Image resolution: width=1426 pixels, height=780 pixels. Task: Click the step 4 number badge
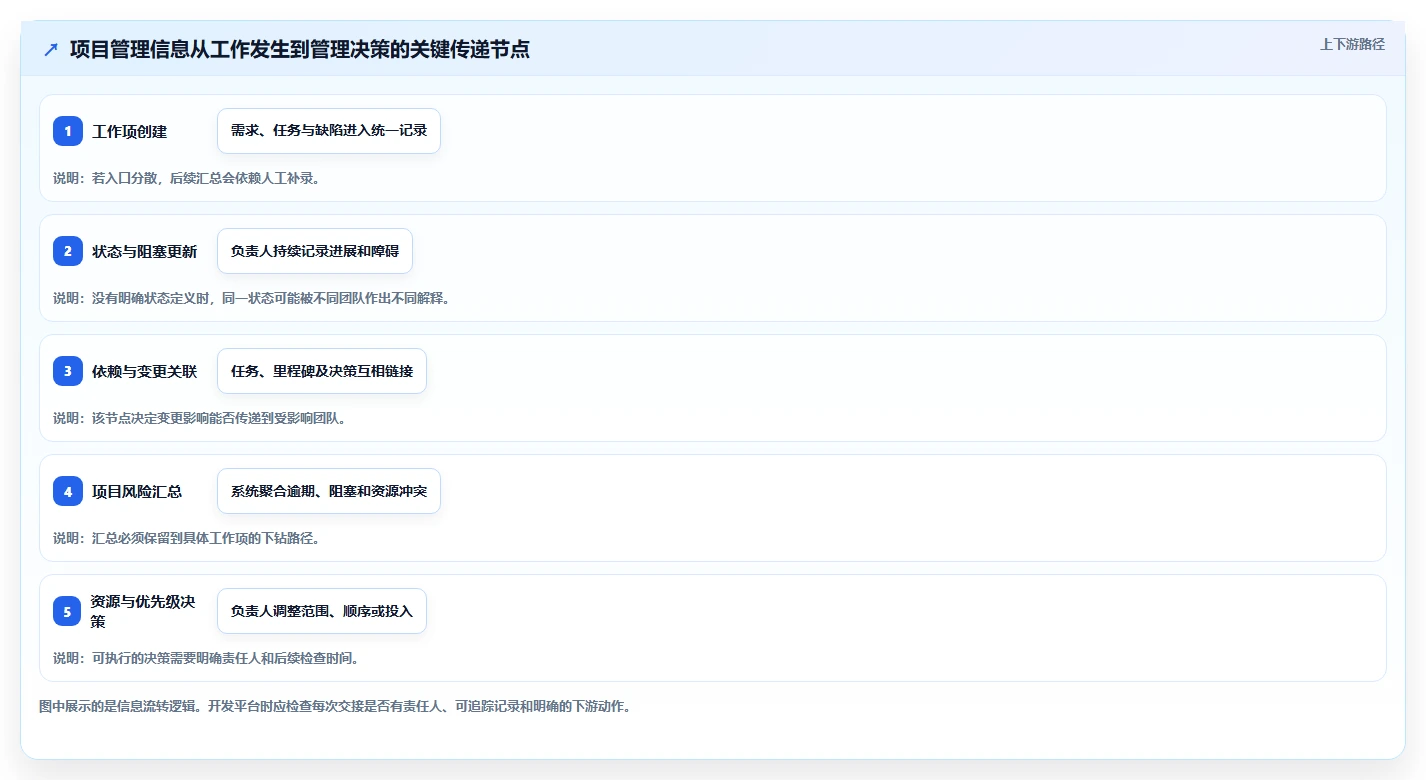[68, 491]
